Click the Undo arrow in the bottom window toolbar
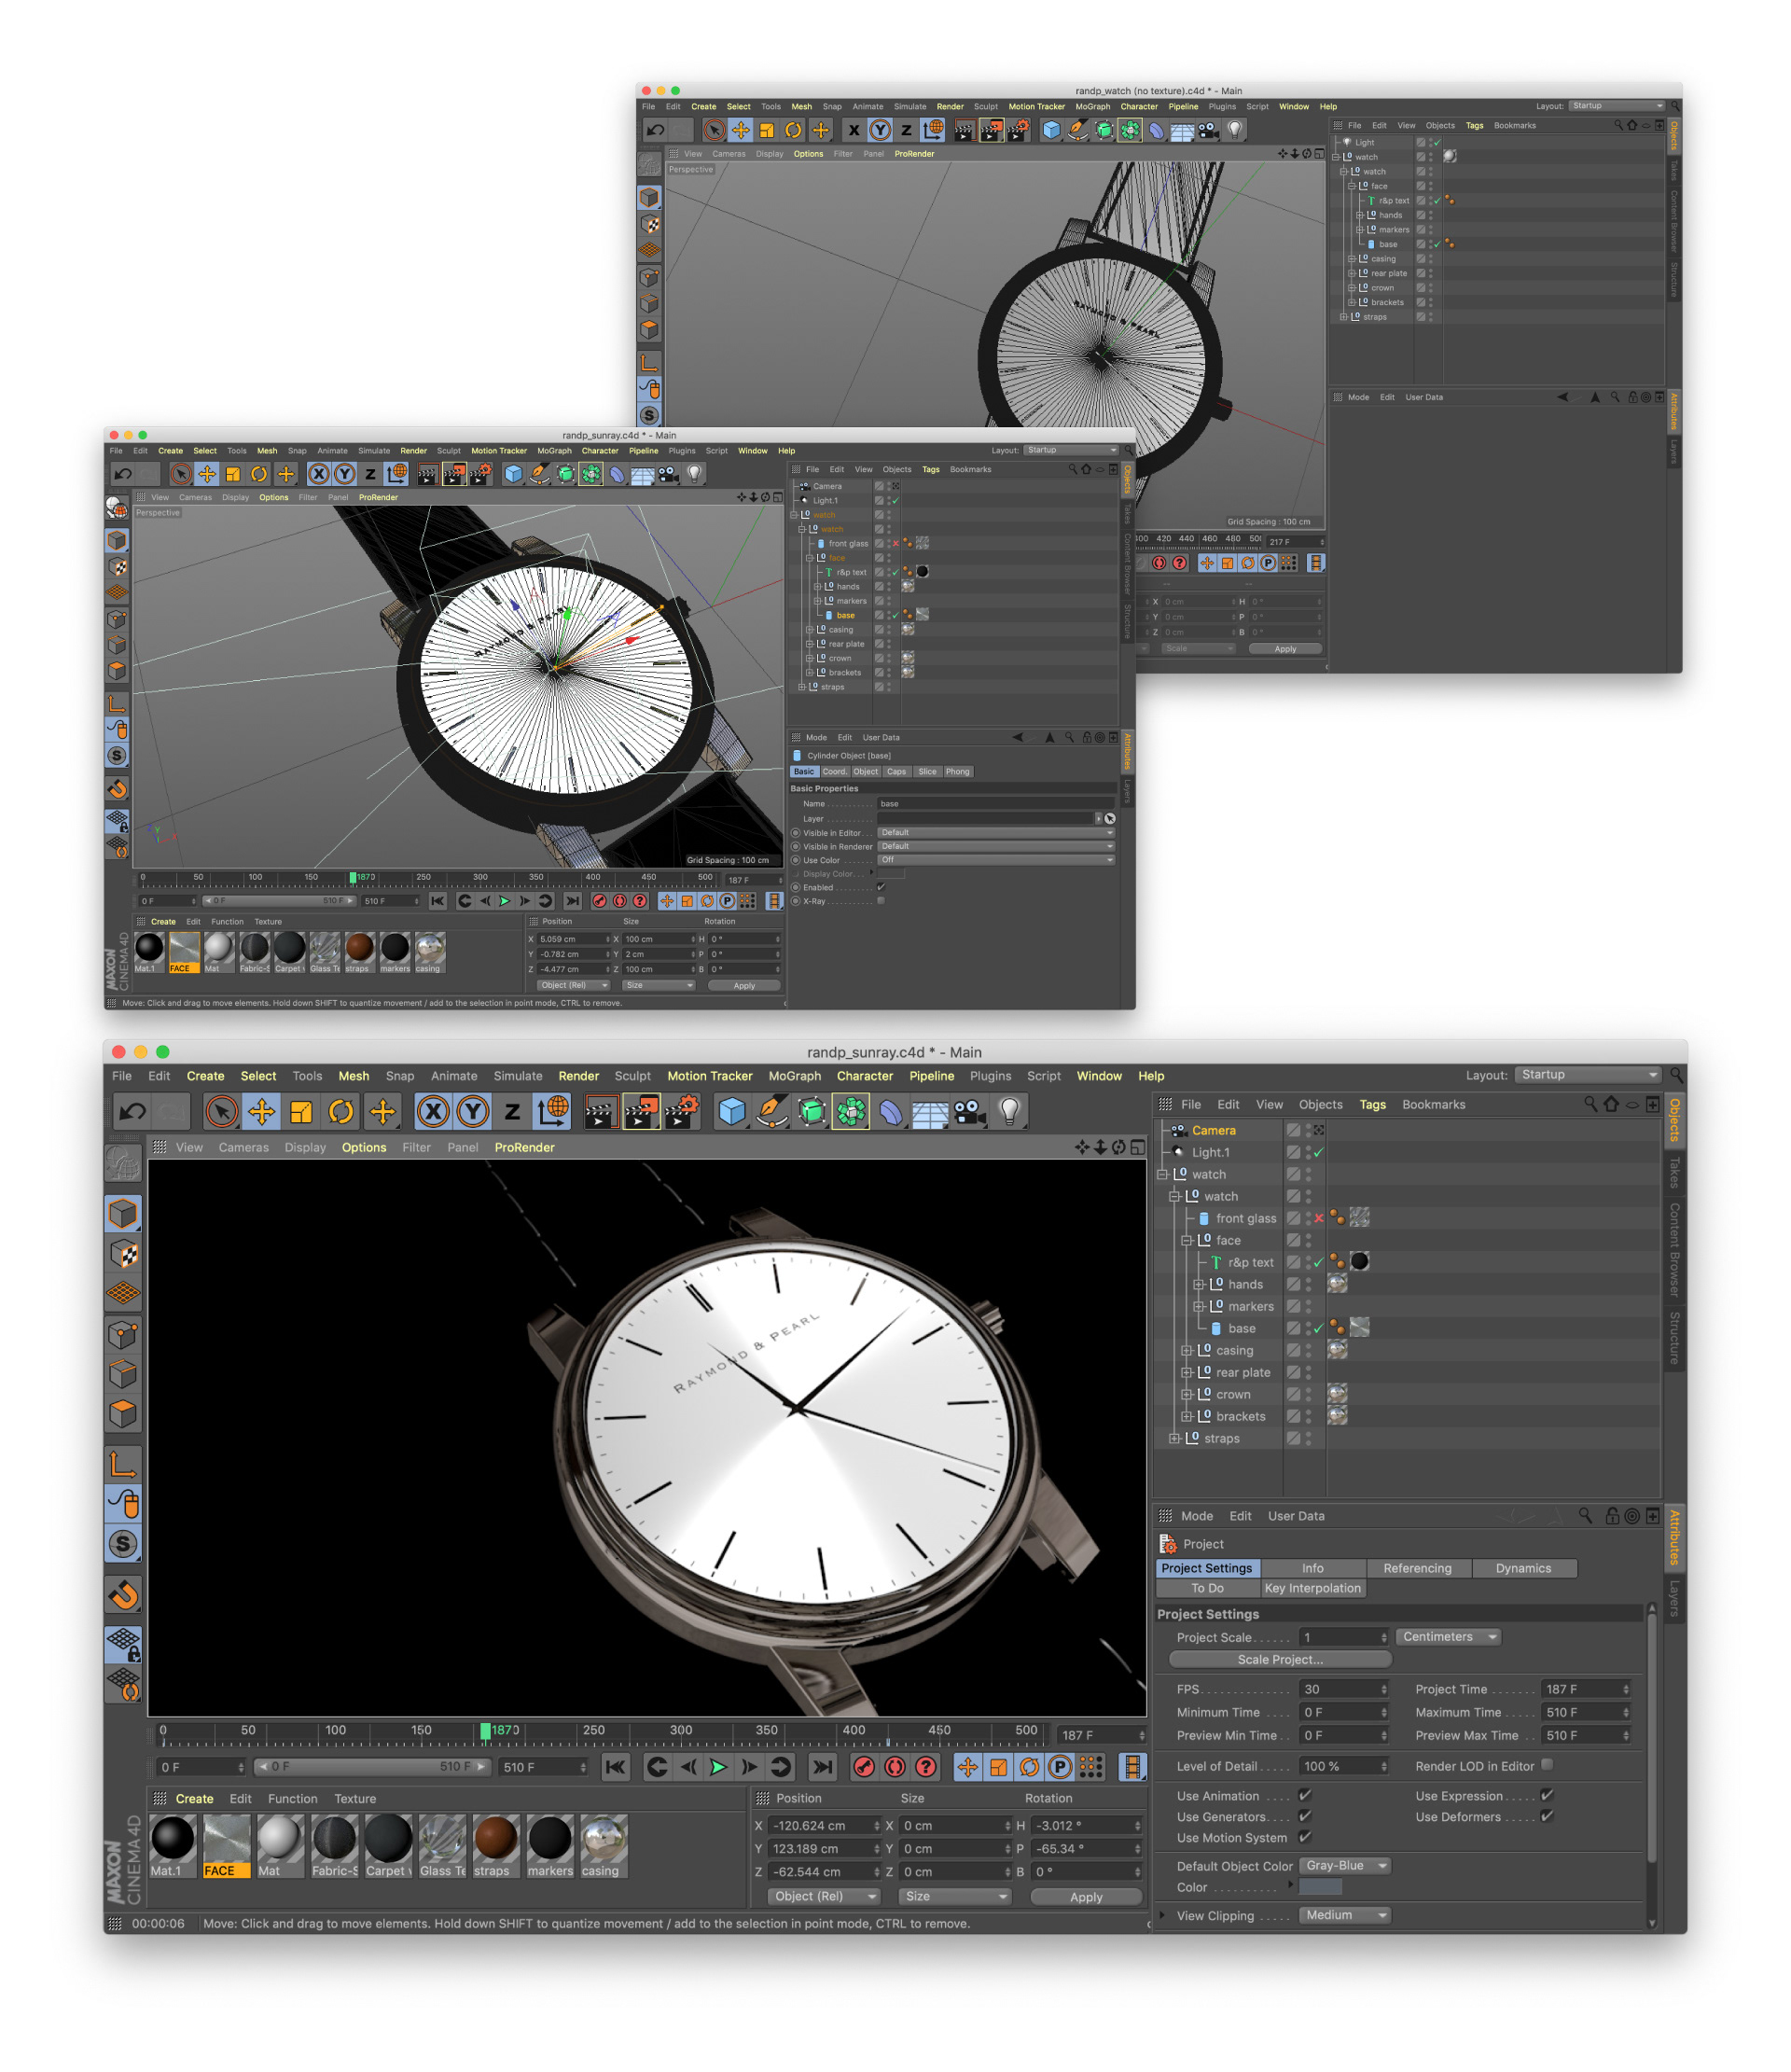This screenshot has height=2072, width=1791. (132, 1111)
